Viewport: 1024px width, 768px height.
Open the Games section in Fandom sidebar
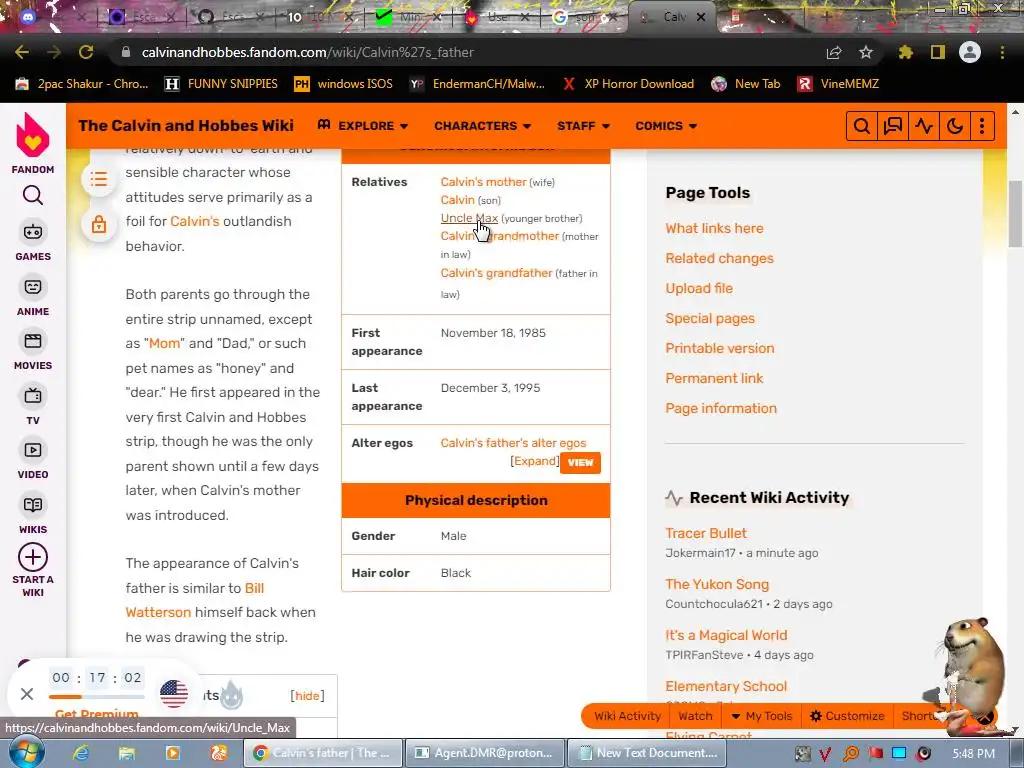33,241
